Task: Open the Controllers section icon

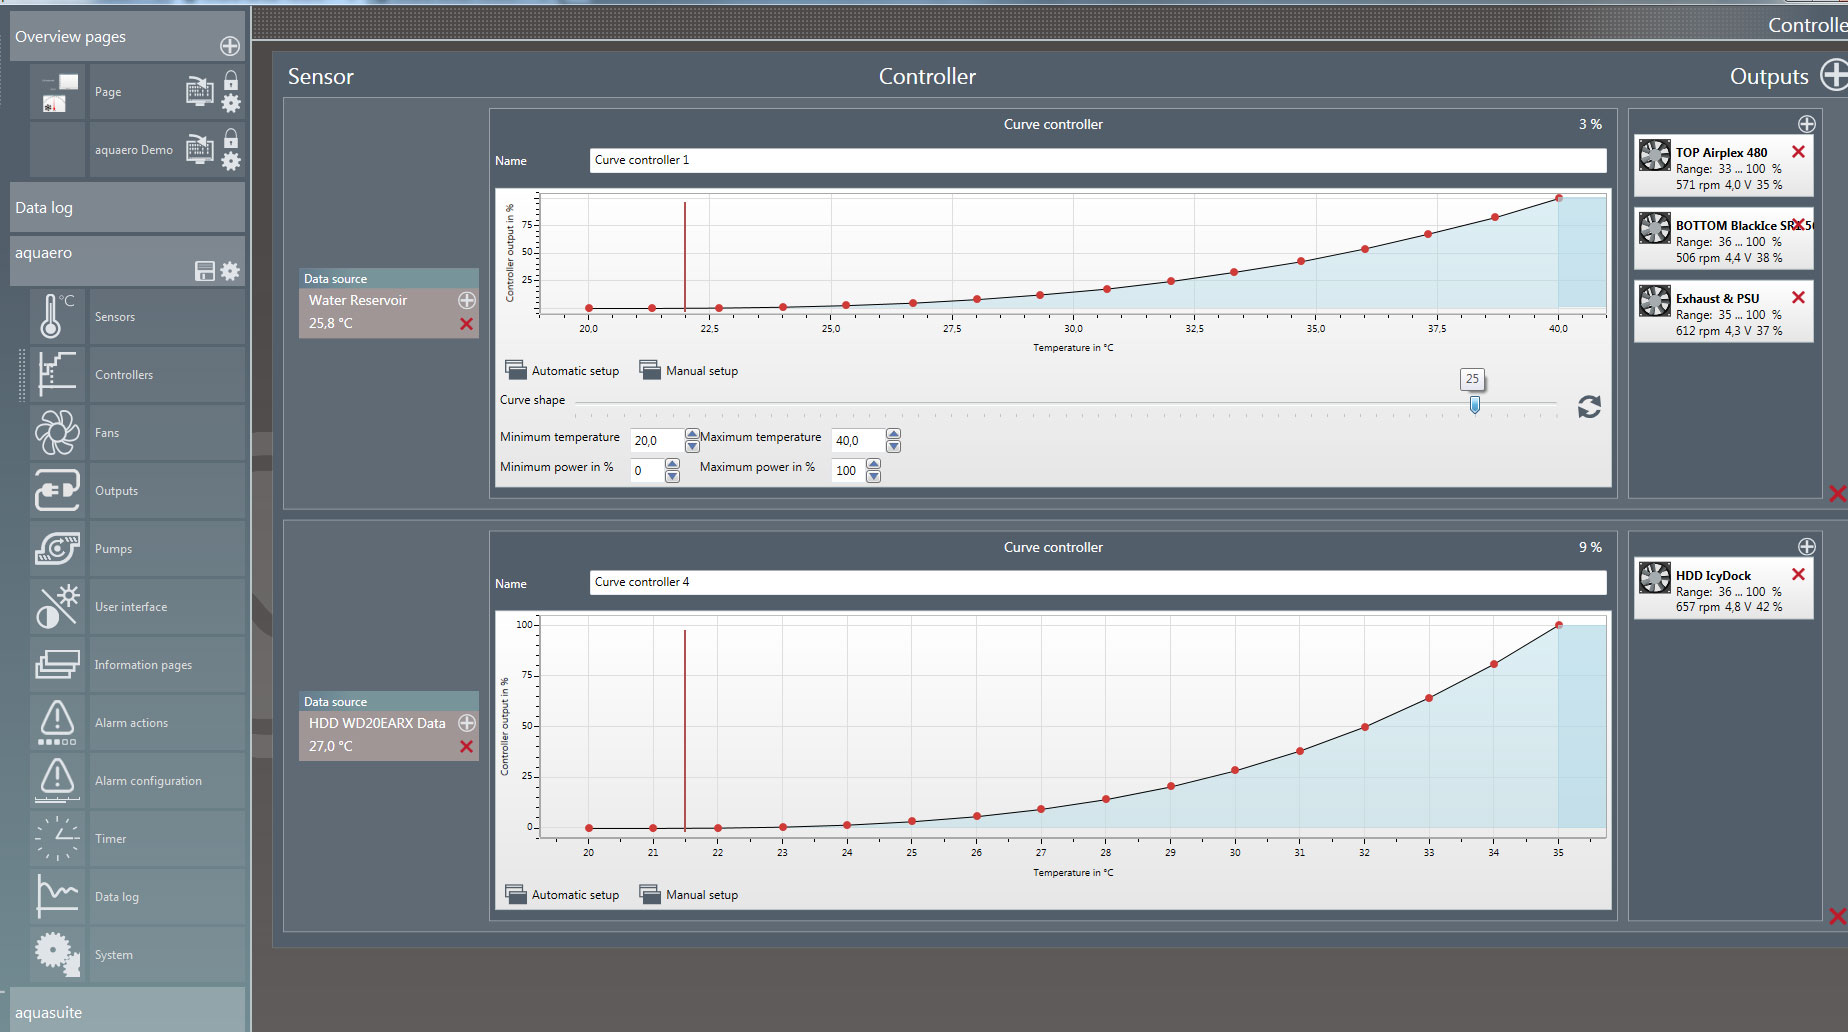Action: [x=57, y=374]
